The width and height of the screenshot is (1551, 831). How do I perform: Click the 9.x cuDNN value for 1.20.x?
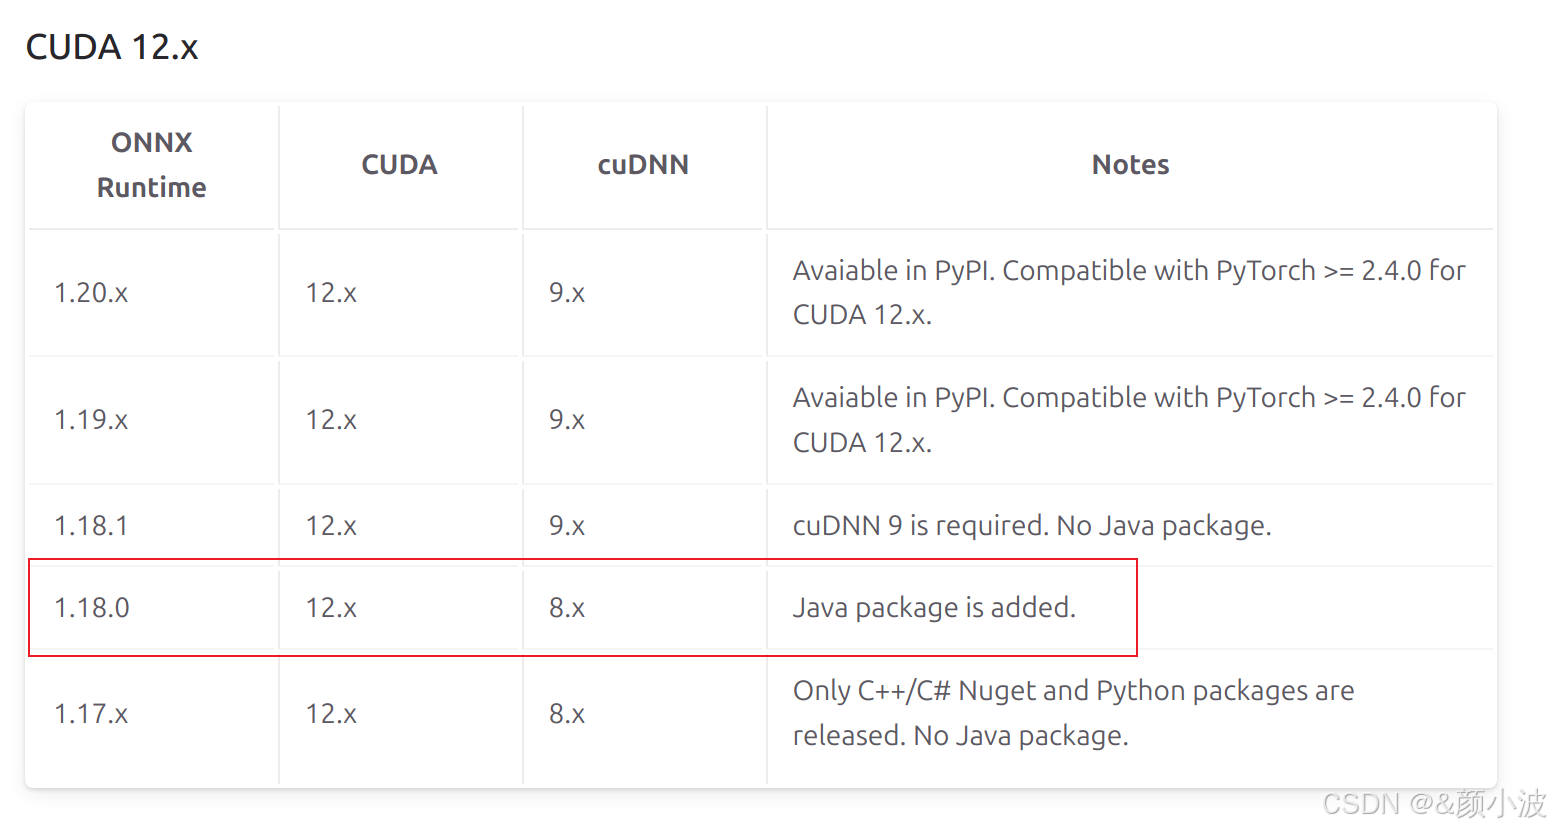tap(566, 293)
